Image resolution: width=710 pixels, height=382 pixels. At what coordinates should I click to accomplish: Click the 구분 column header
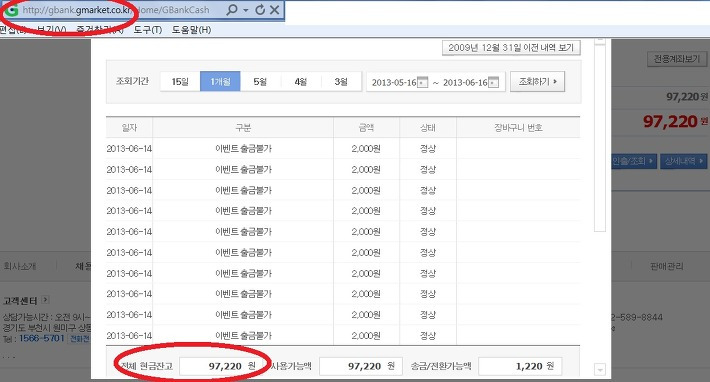[243, 128]
